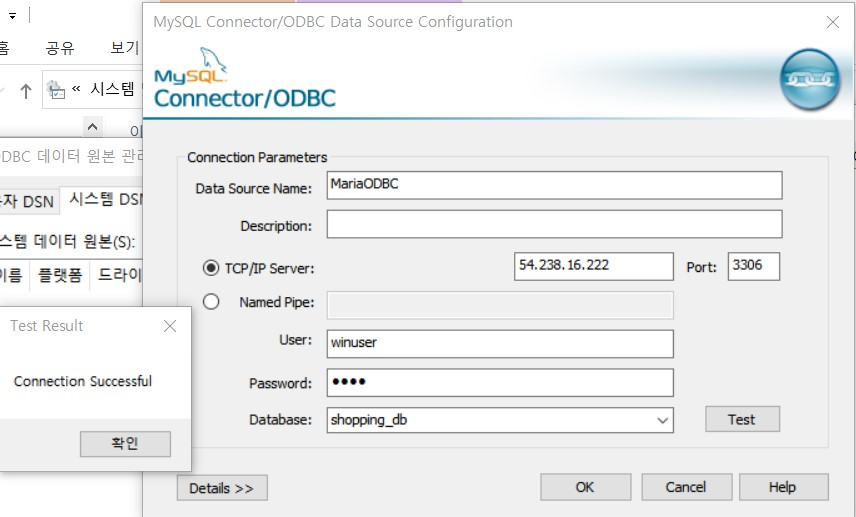Click the OK button in the Connector dialog
This screenshot has width=856, height=517.
(585, 487)
